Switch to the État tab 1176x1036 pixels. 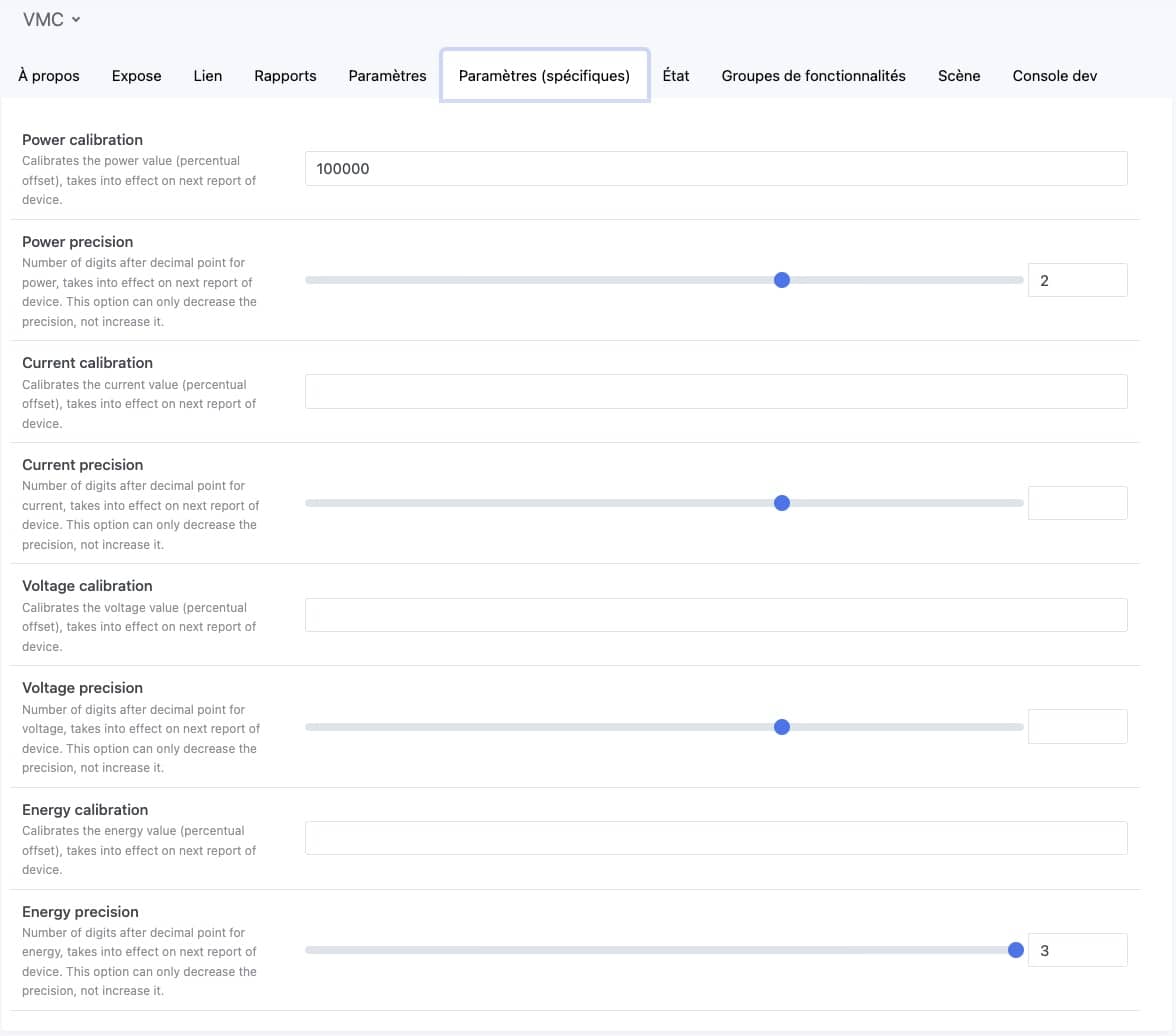pyautogui.click(x=676, y=76)
